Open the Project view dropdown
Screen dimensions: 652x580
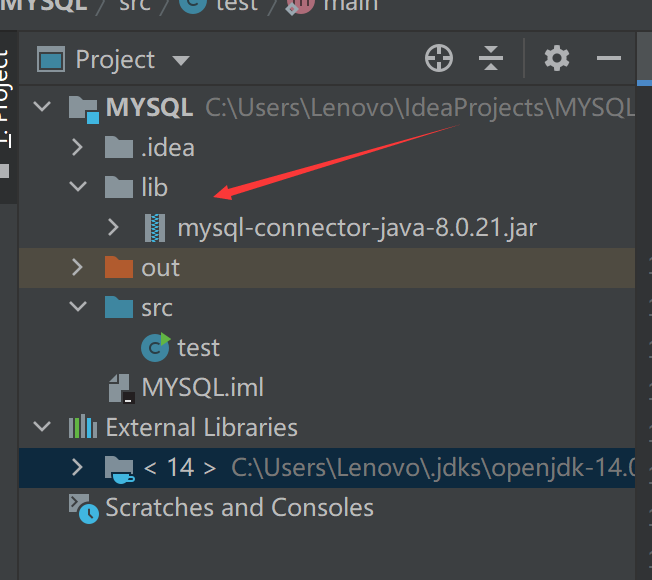click(181, 61)
